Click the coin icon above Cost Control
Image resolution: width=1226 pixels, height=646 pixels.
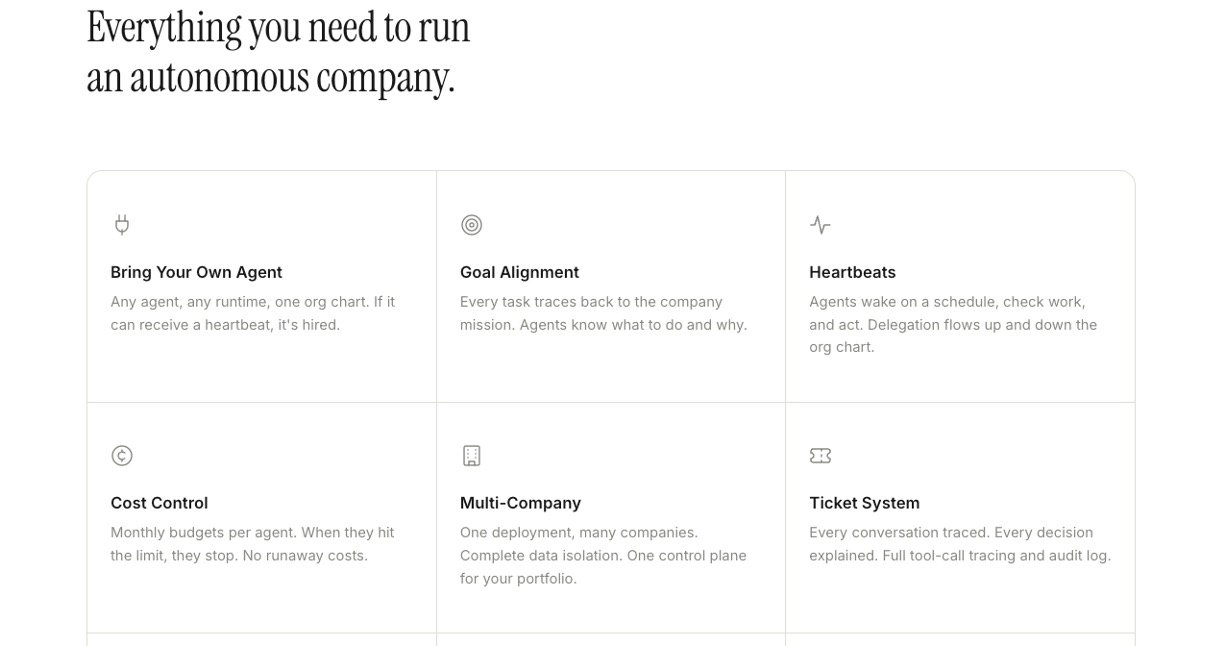pyautogui.click(x=122, y=456)
